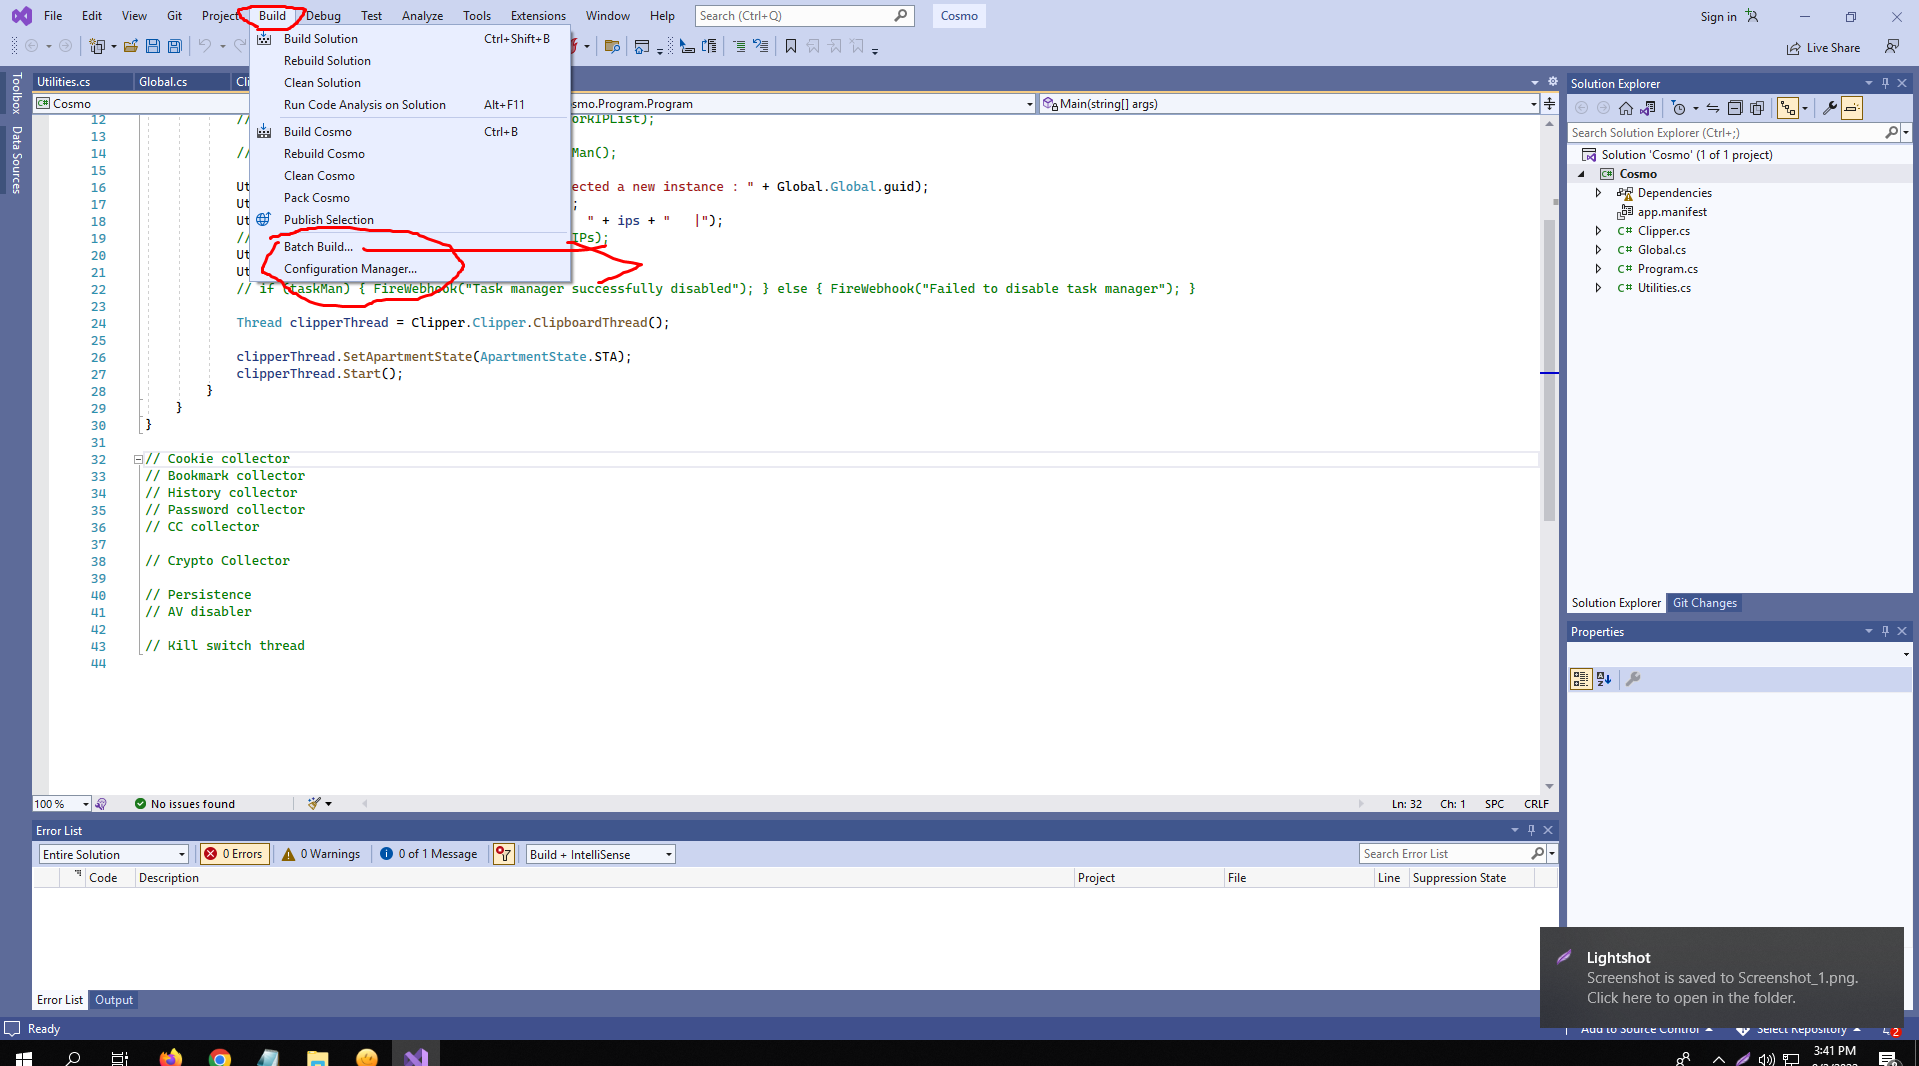Click the Property Pages wrench icon
1919x1066 pixels.
(1633, 679)
